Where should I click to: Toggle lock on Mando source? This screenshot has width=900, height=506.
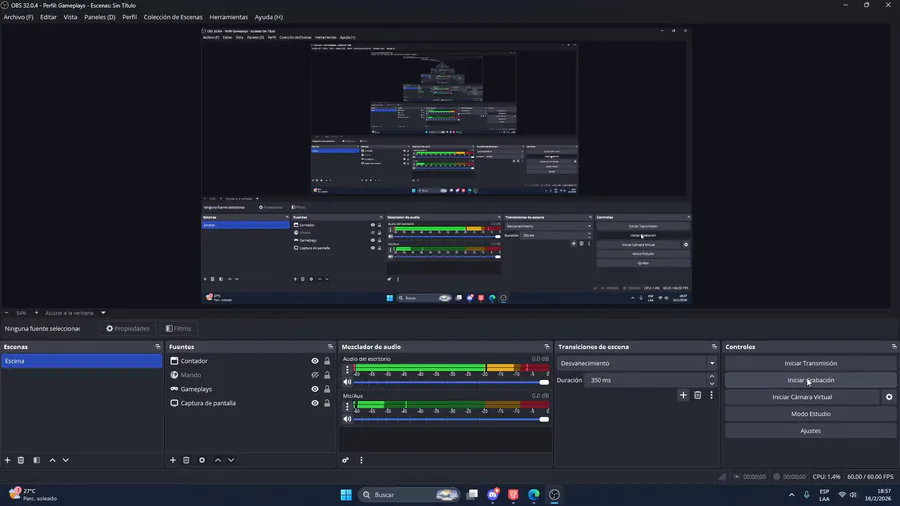[327, 375]
